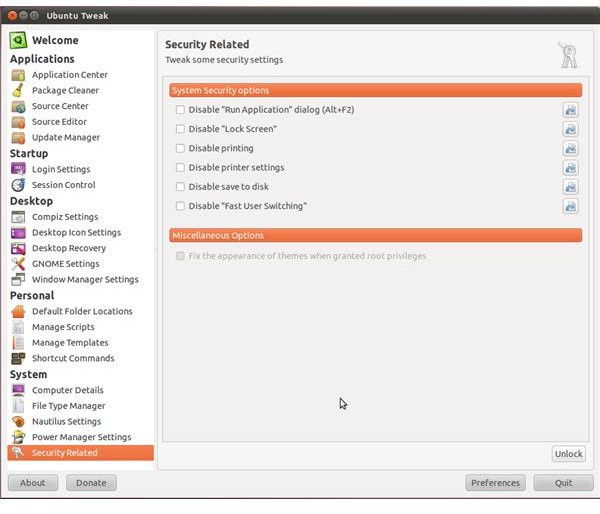Select Application Center in sidebar
The image size is (600, 514).
(x=70, y=75)
